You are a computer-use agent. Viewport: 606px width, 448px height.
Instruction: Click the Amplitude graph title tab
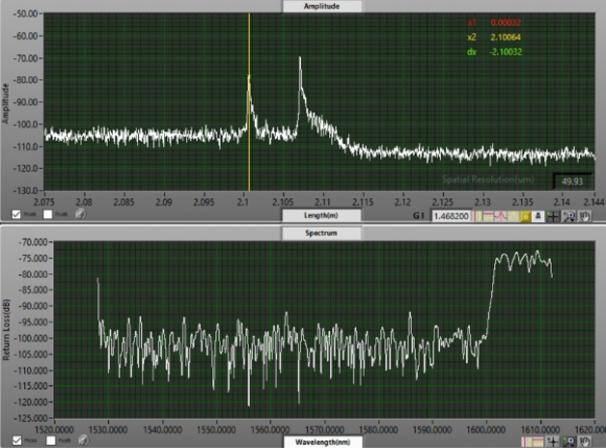[x=308, y=6]
